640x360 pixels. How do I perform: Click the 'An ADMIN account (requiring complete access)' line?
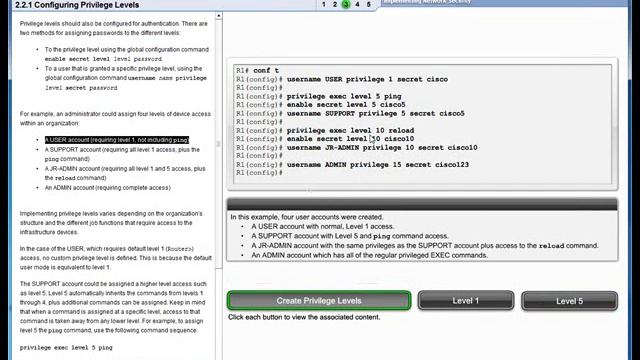(x=108, y=188)
